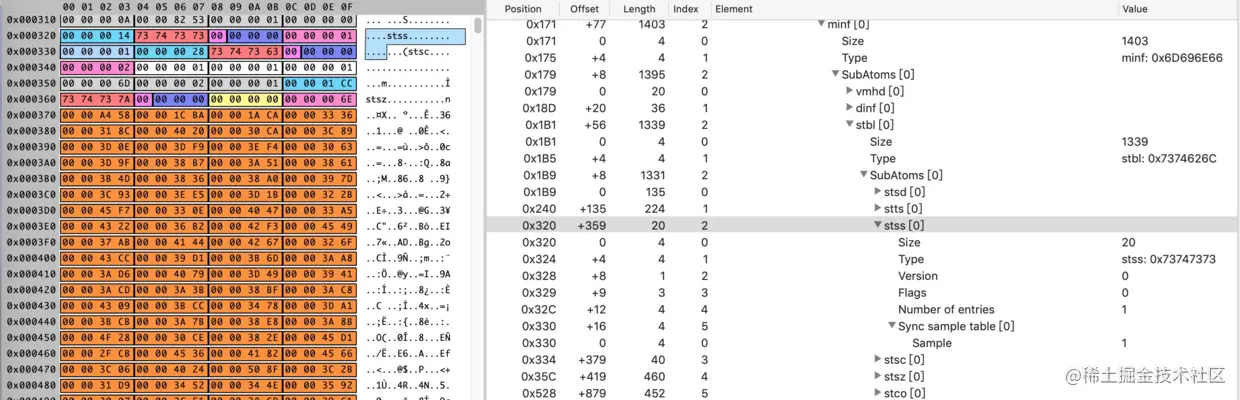Expand the stsd [0] atom
The height and width of the screenshot is (400, 1240).
click(879, 192)
